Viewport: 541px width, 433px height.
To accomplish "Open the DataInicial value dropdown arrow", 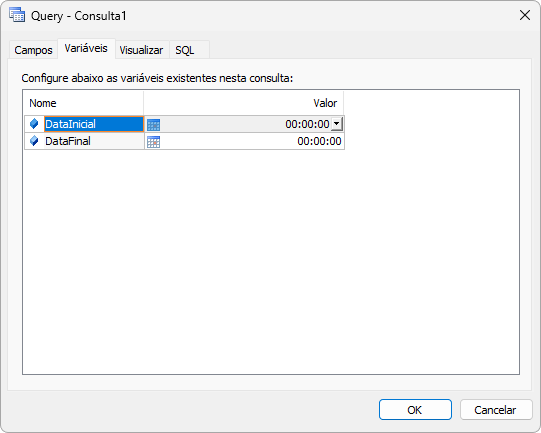I will pyautogui.click(x=336, y=124).
